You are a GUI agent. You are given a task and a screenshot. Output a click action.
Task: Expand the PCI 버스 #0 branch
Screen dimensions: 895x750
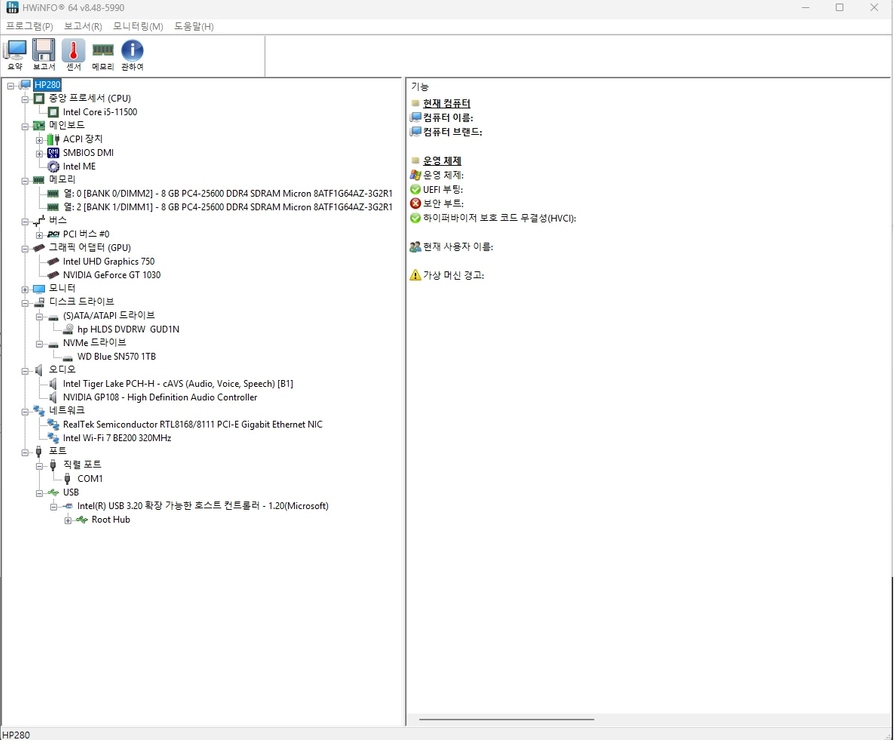(39, 236)
